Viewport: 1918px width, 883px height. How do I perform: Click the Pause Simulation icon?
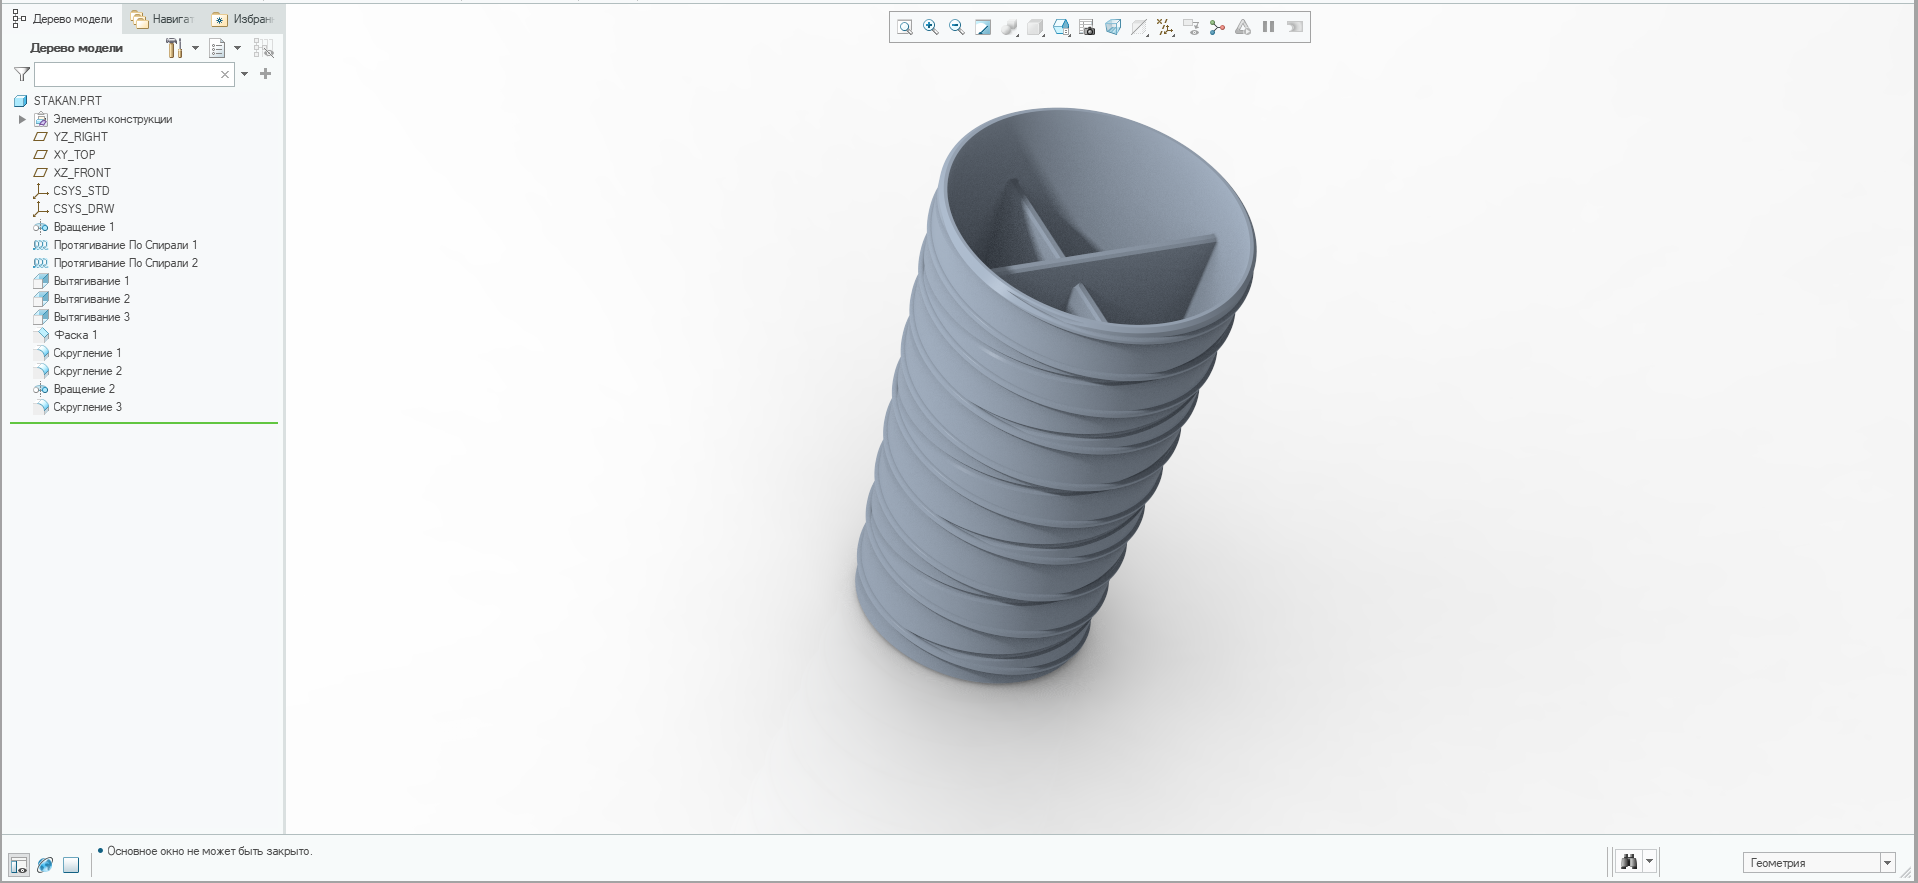coord(1268,28)
